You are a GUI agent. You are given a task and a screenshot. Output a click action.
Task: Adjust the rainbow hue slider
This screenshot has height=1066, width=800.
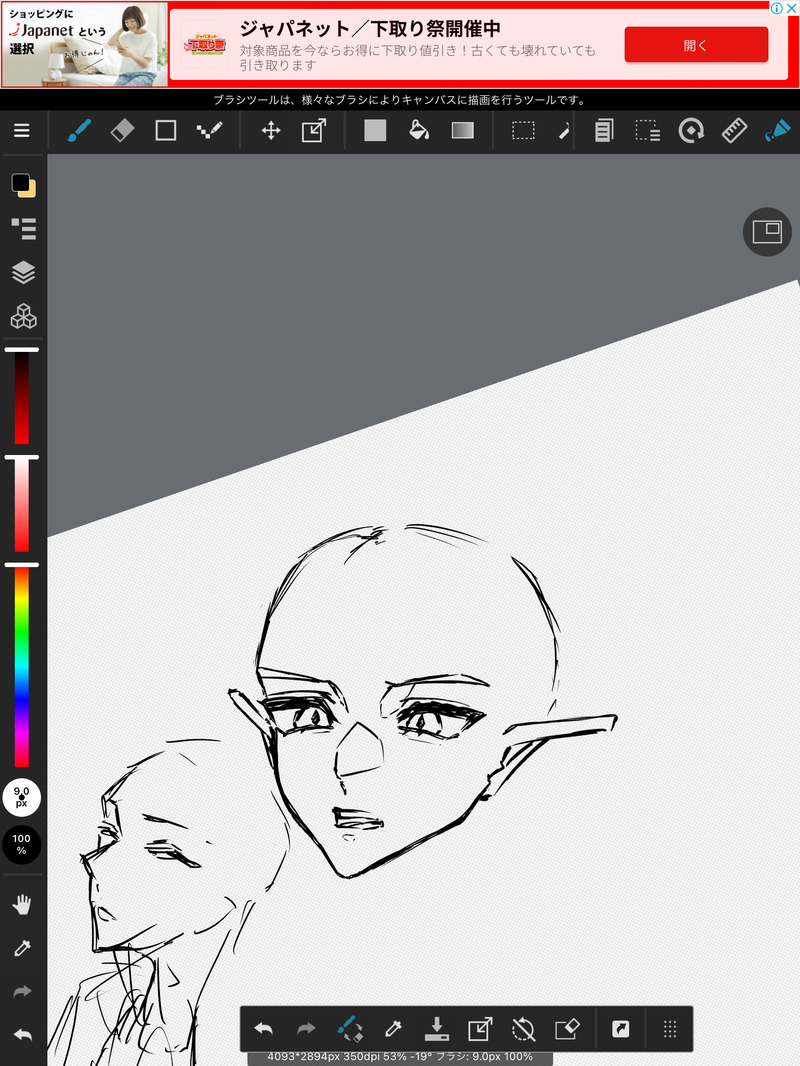(x=22, y=666)
